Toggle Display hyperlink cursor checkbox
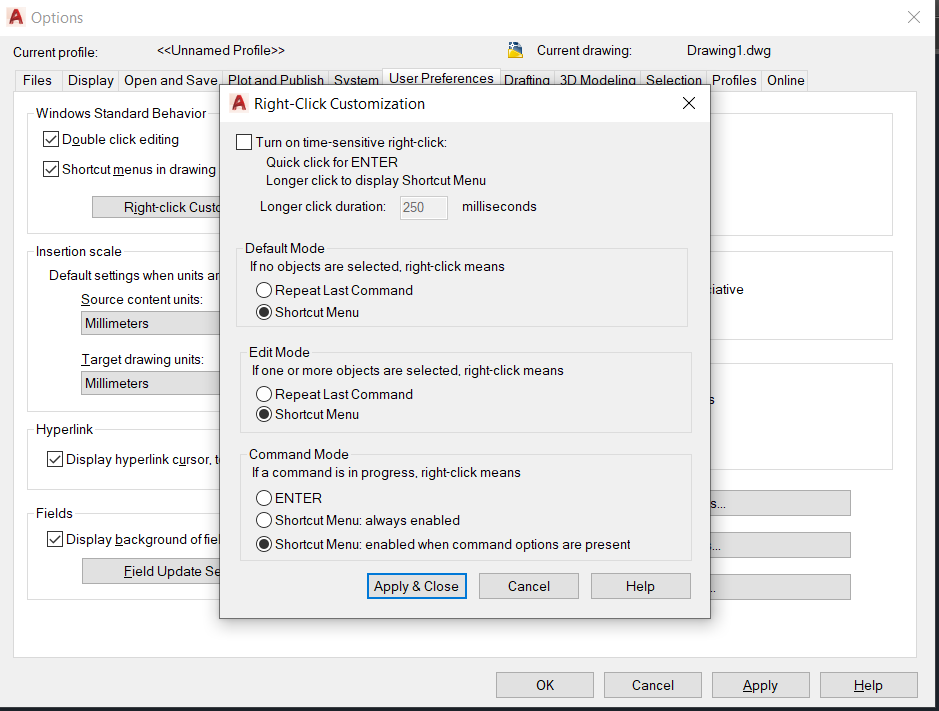The width and height of the screenshot is (939, 711). (54, 459)
